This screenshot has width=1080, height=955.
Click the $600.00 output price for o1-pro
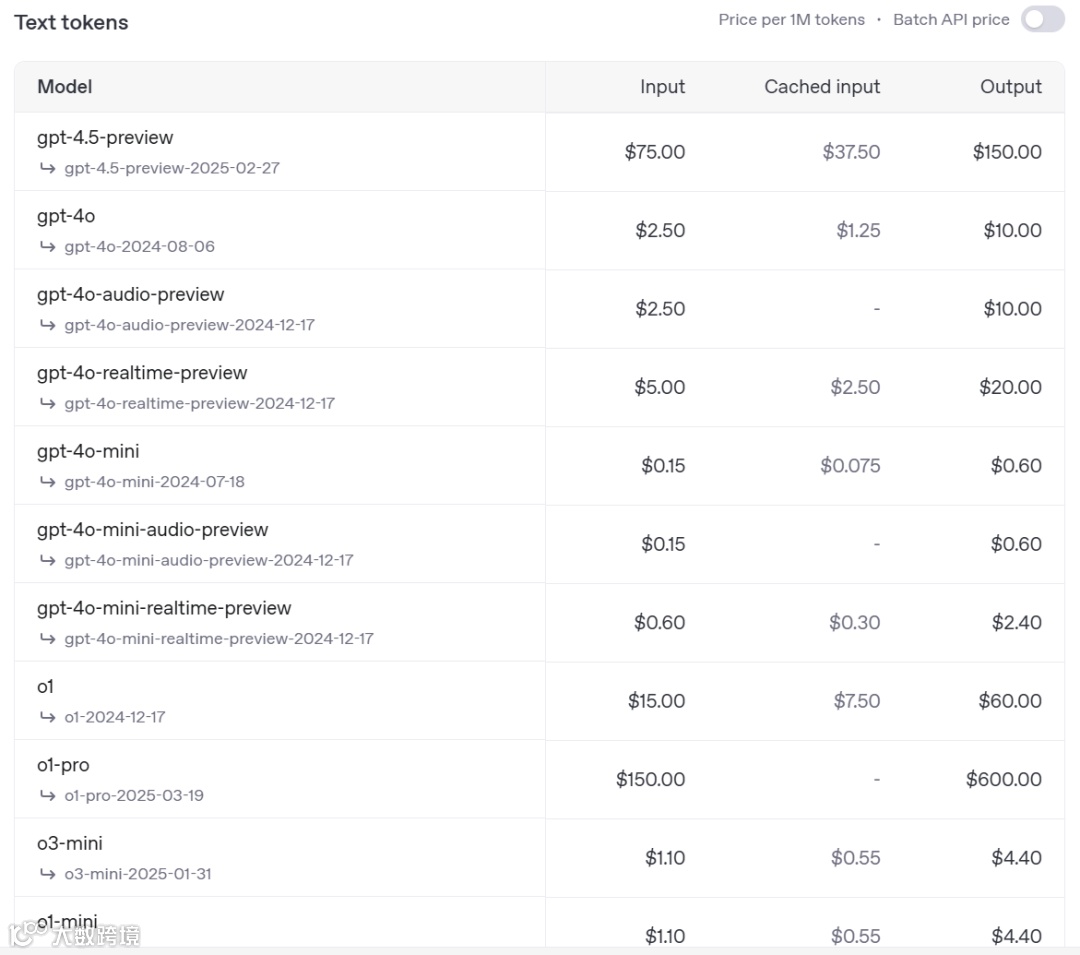click(1003, 780)
